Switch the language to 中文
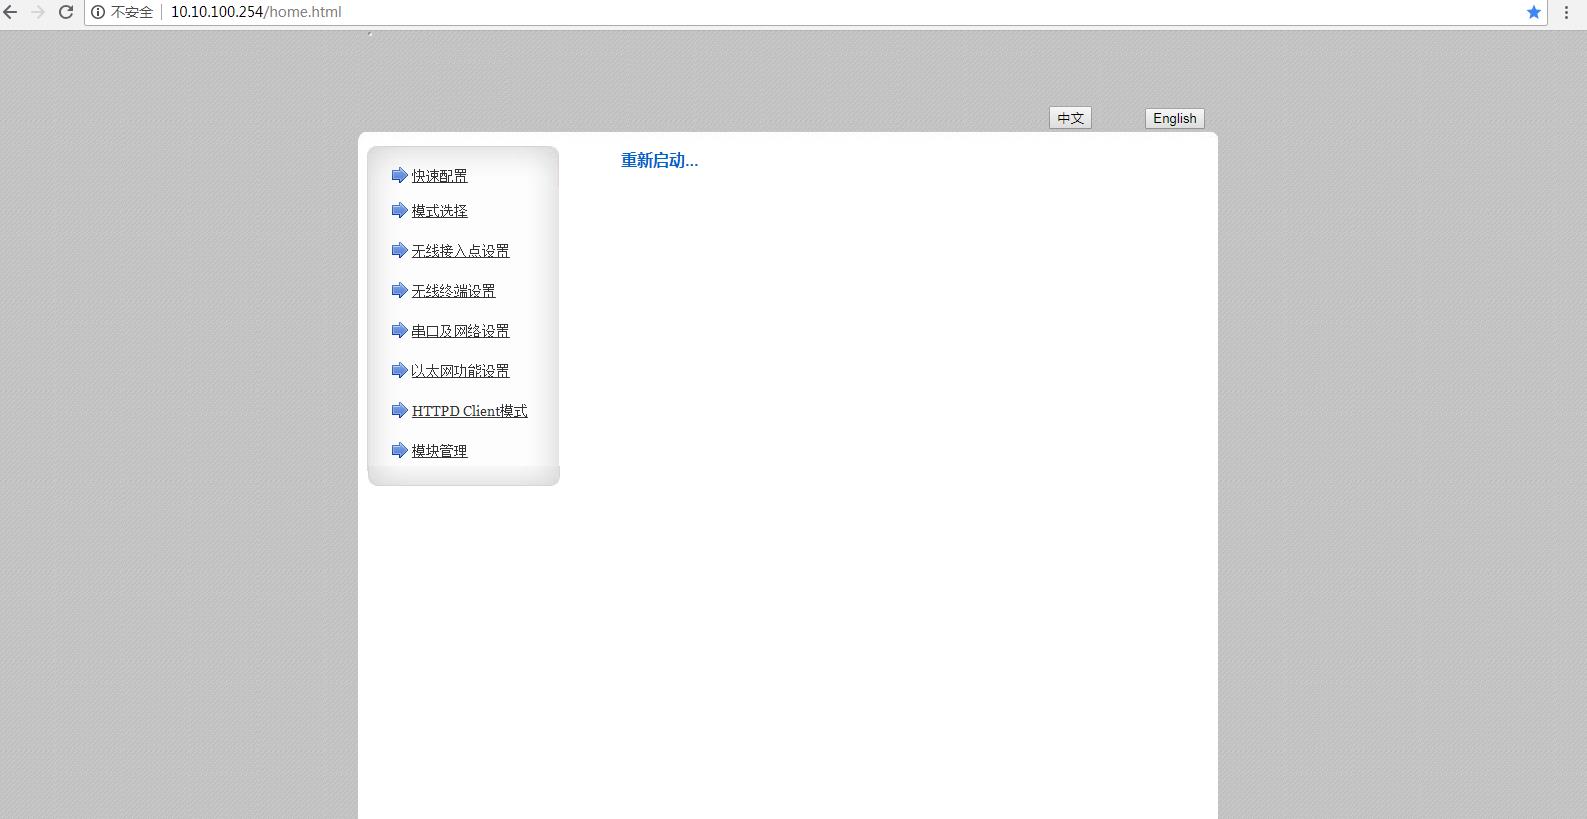 coord(1070,118)
